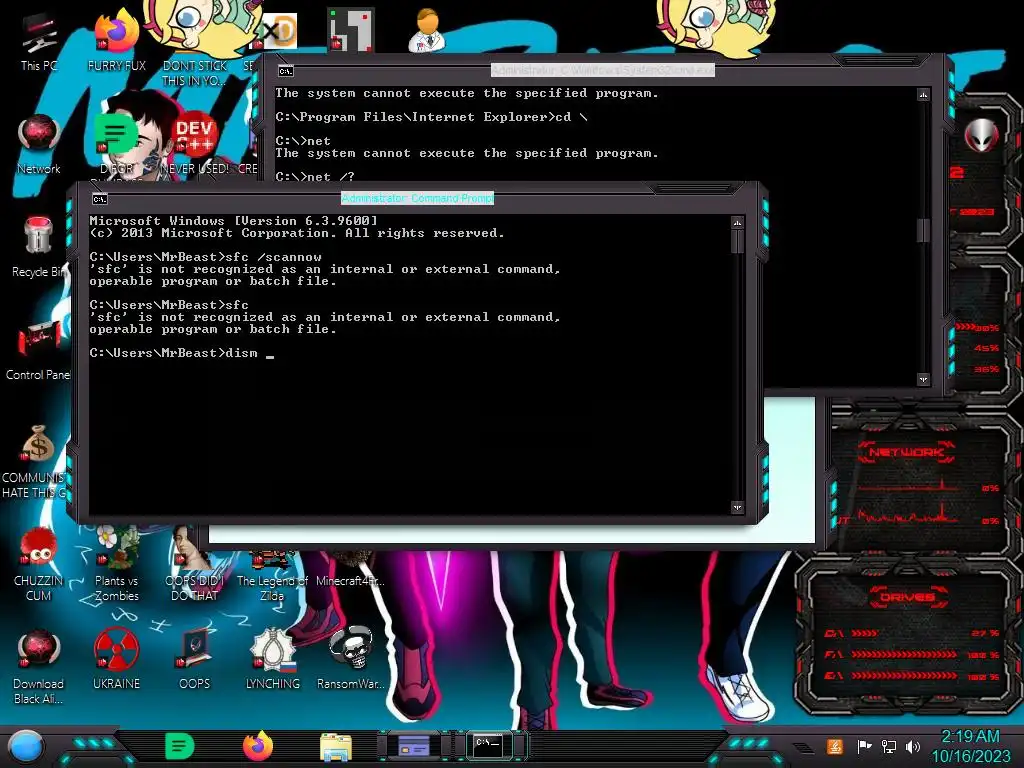Screen dimensions: 1024x768
Task: Click the Alienware head gadget icon
Action: (x=982, y=136)
